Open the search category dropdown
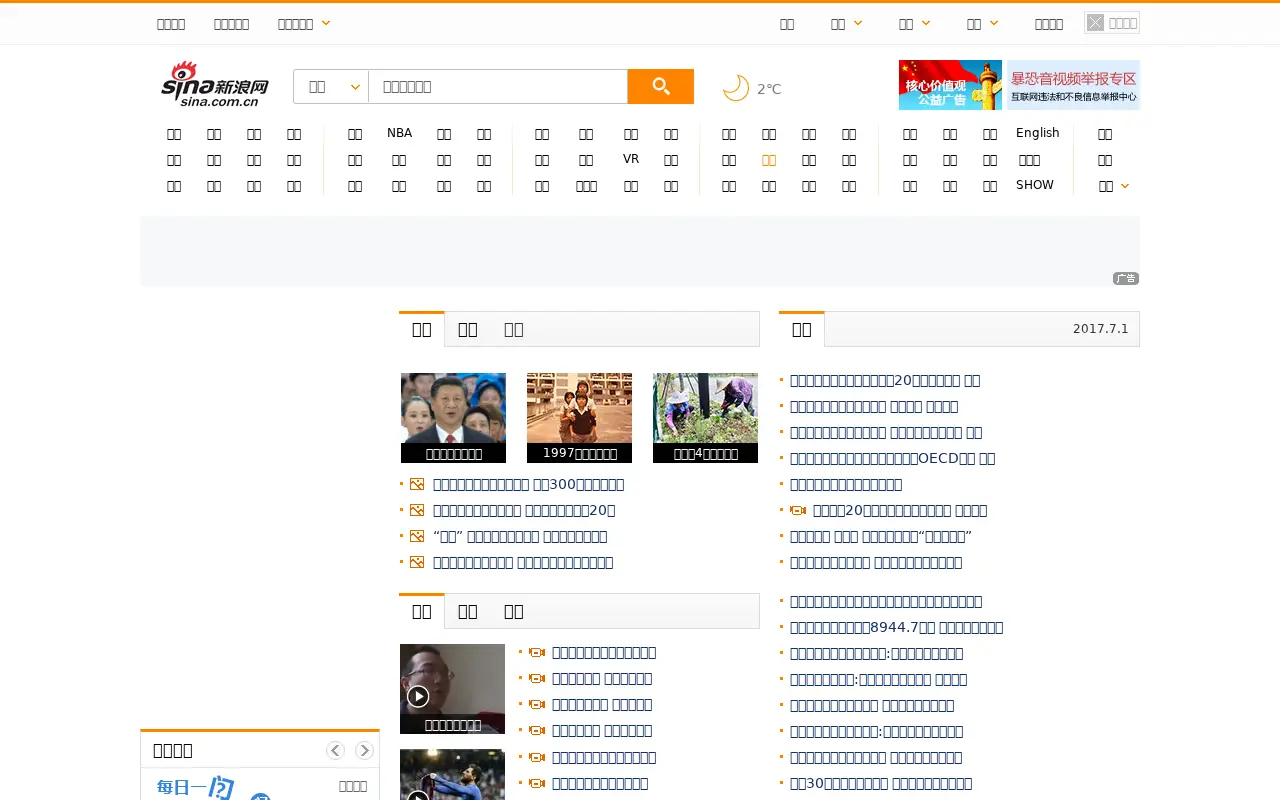Screen dimensions: 1280x800 [x=331, y=87]
